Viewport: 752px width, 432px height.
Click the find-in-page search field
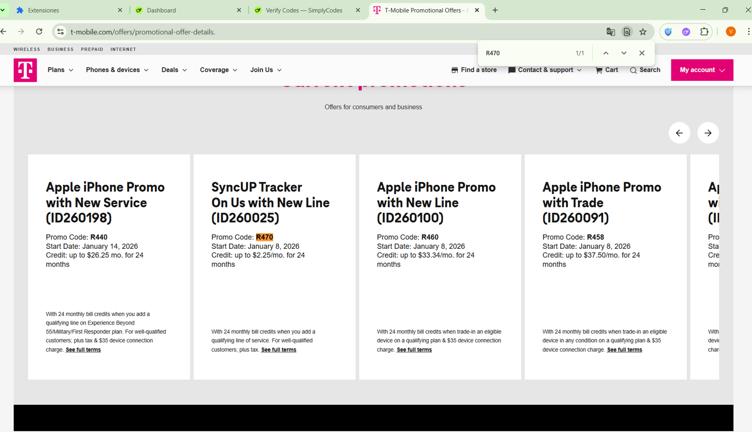pyautogui.click(x=525, y=53)
